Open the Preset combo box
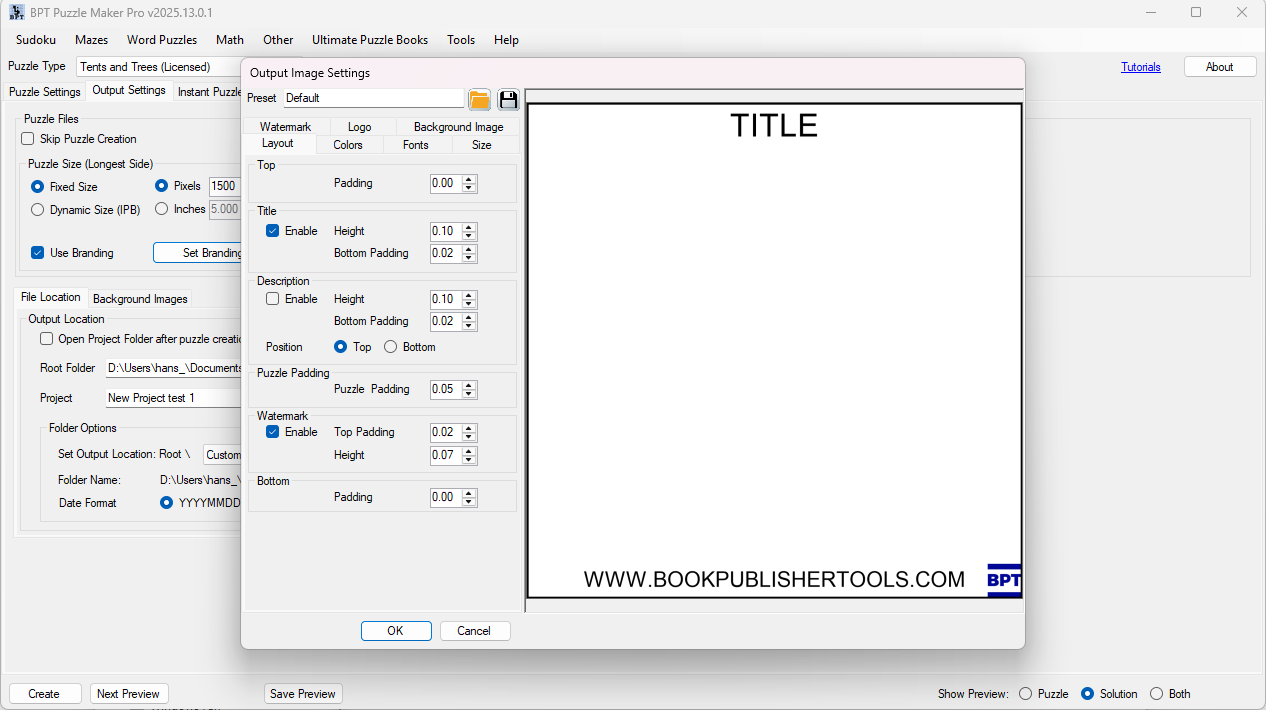The width and height of the screenshot is (1266, 712). tap(374, 98)
